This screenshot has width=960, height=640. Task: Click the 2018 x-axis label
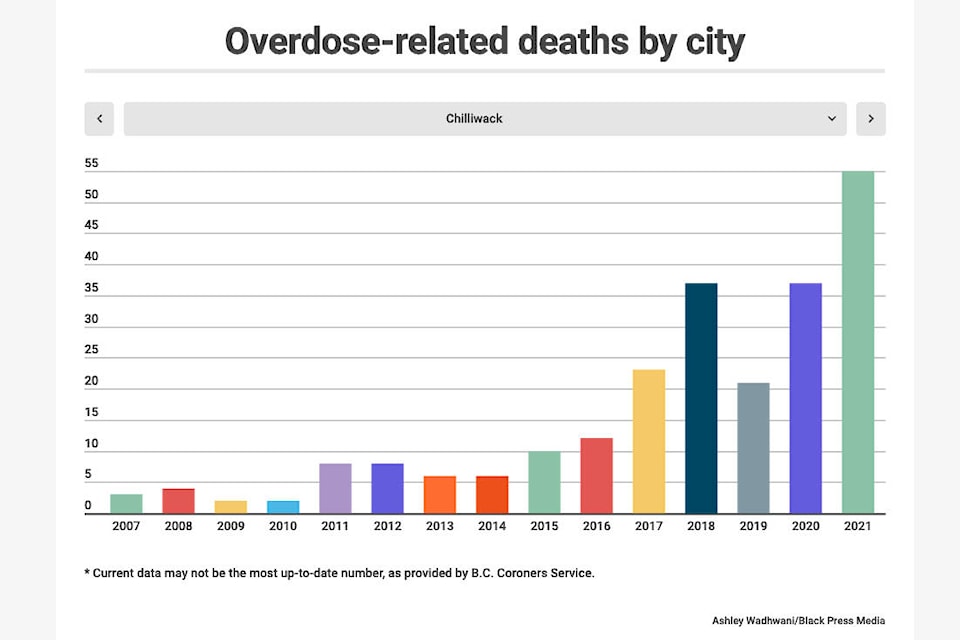[701, 526]
